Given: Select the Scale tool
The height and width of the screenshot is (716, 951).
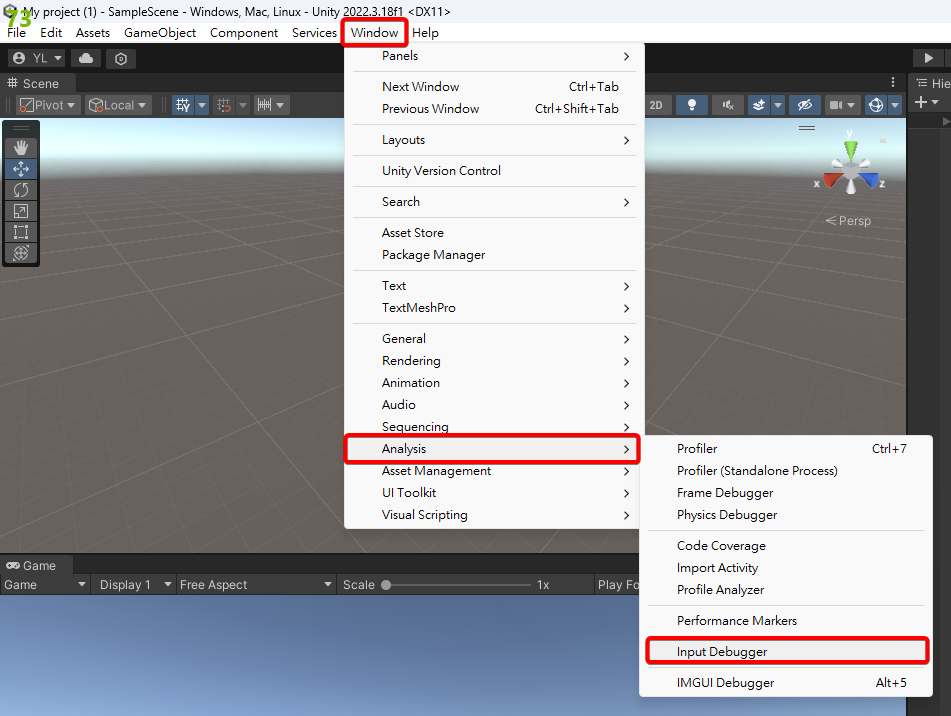Looking at the screenshot, I should click(x=21, y=211).
